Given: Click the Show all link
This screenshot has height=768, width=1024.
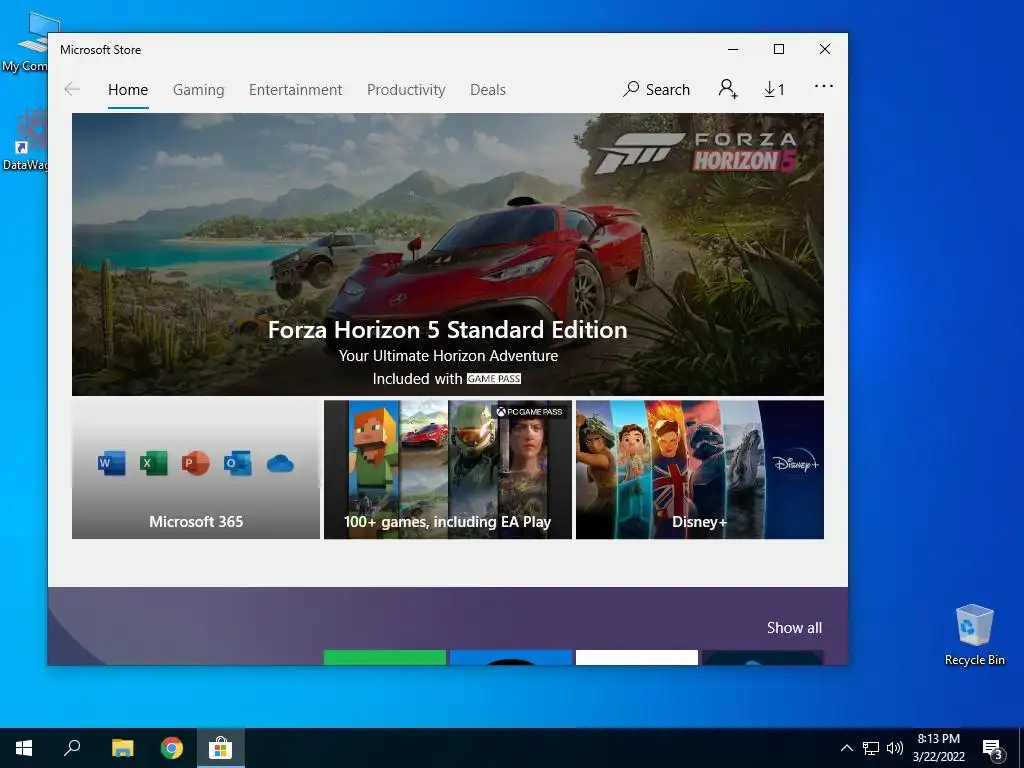Looking at the screenshot, I should tap(794, 628).
